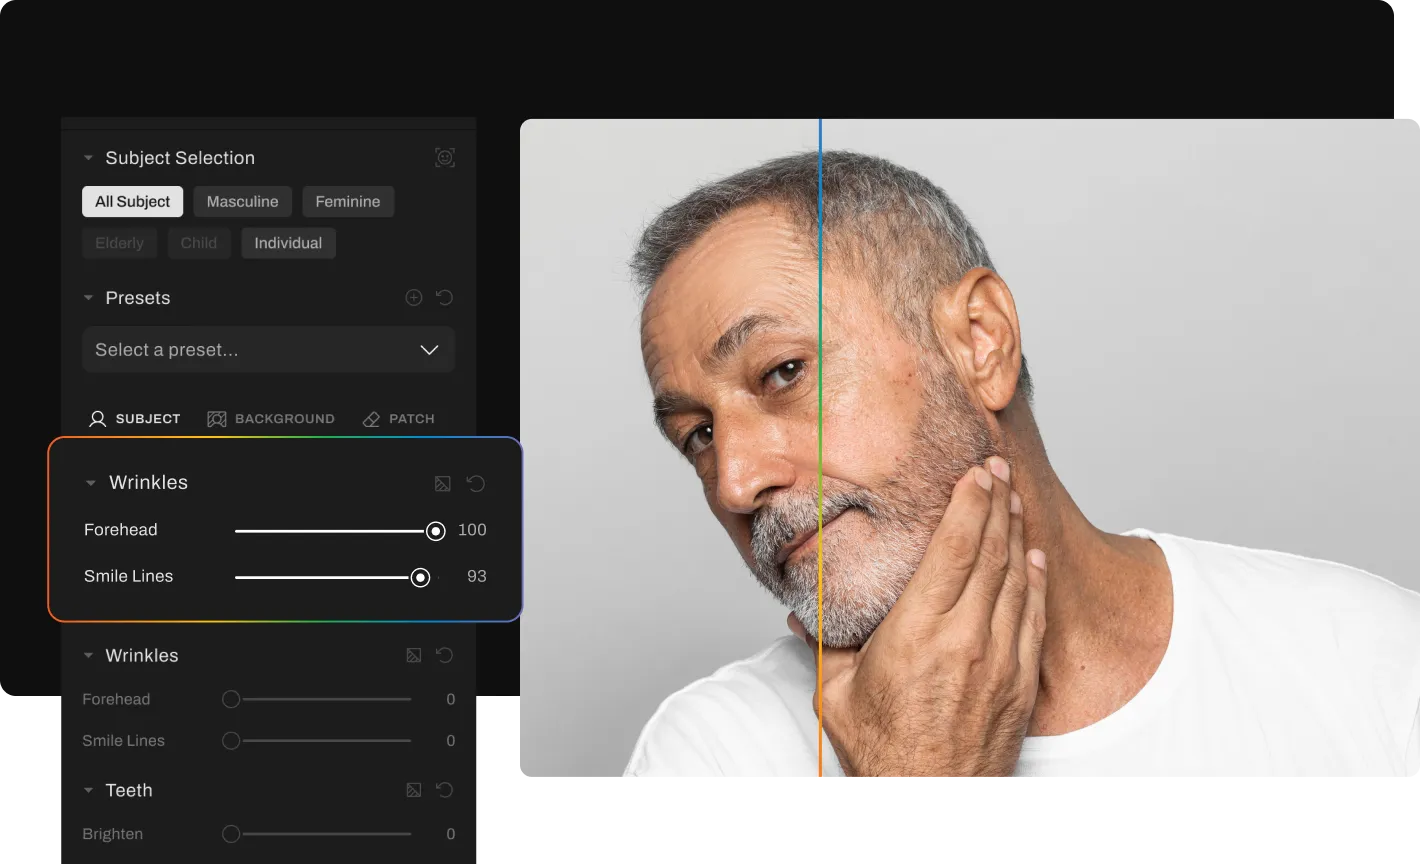Reset presets using the undo arrow icon

(x=445, y=298)
